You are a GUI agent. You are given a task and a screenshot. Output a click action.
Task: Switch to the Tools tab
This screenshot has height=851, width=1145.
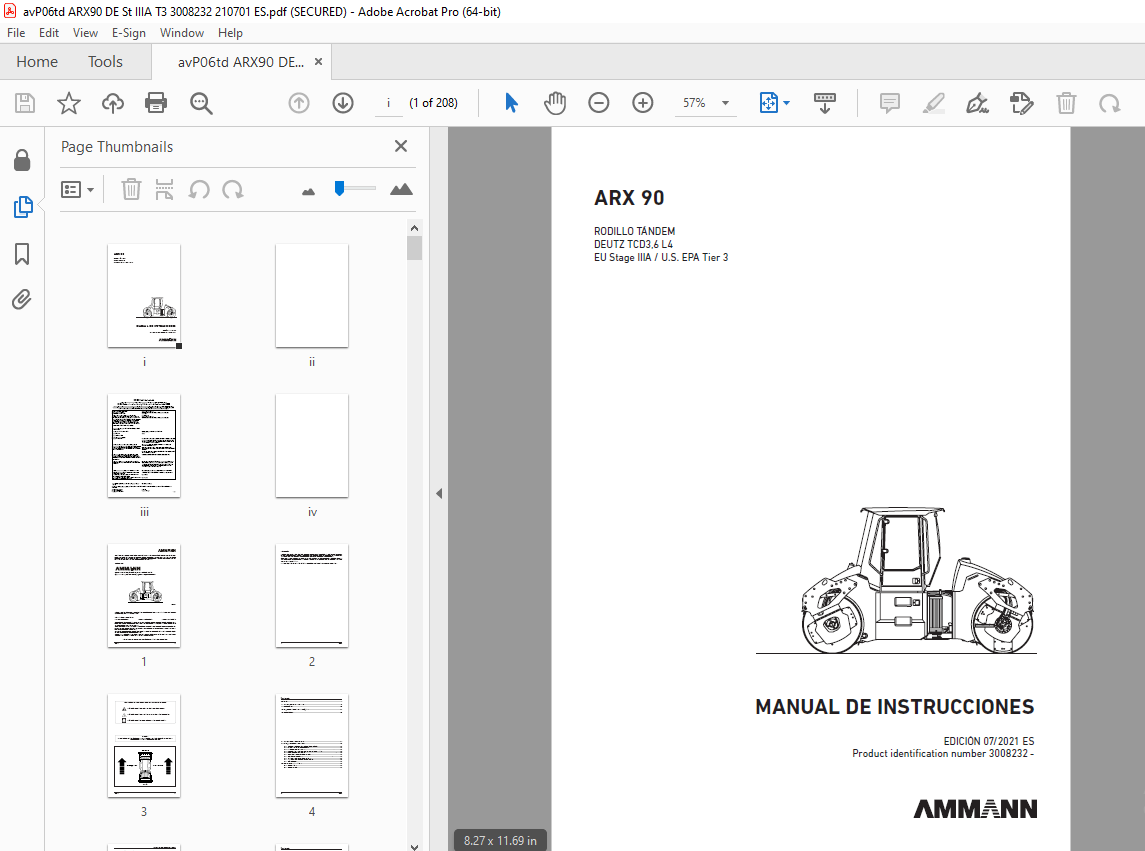pyautogui.click(x=105, y=62)
